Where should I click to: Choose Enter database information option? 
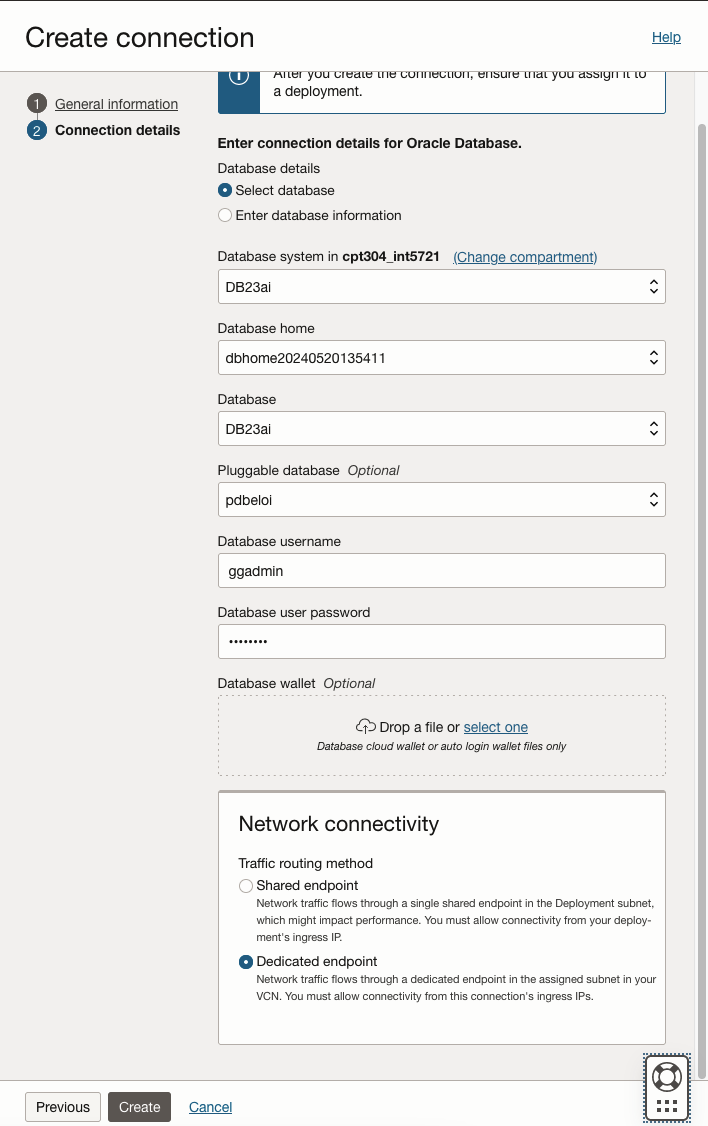[224, 215]
